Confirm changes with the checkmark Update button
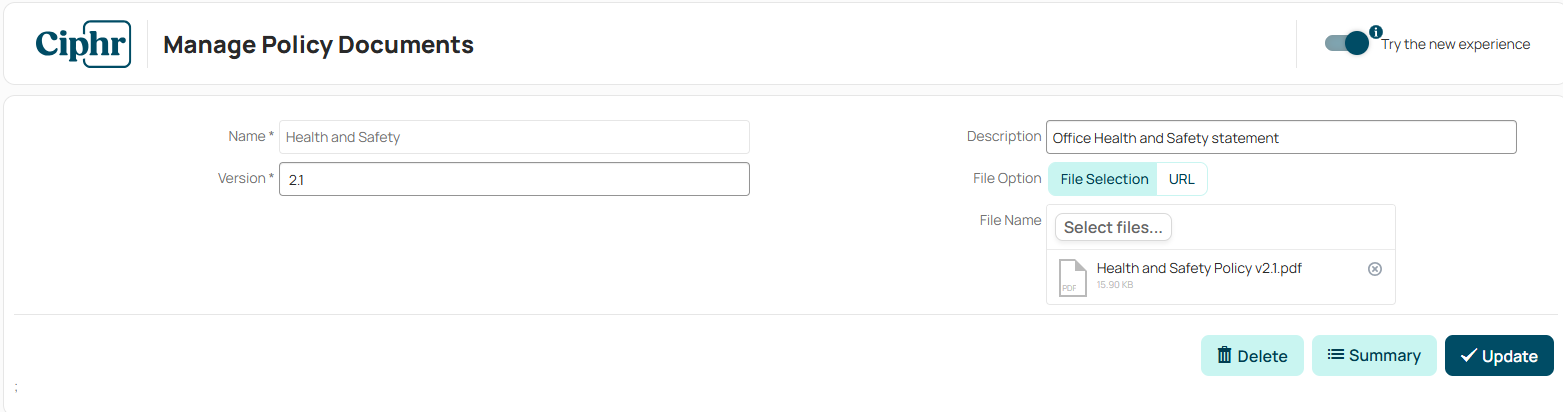Screen dimensions: 1563x412 click(x=1499, y=355)
